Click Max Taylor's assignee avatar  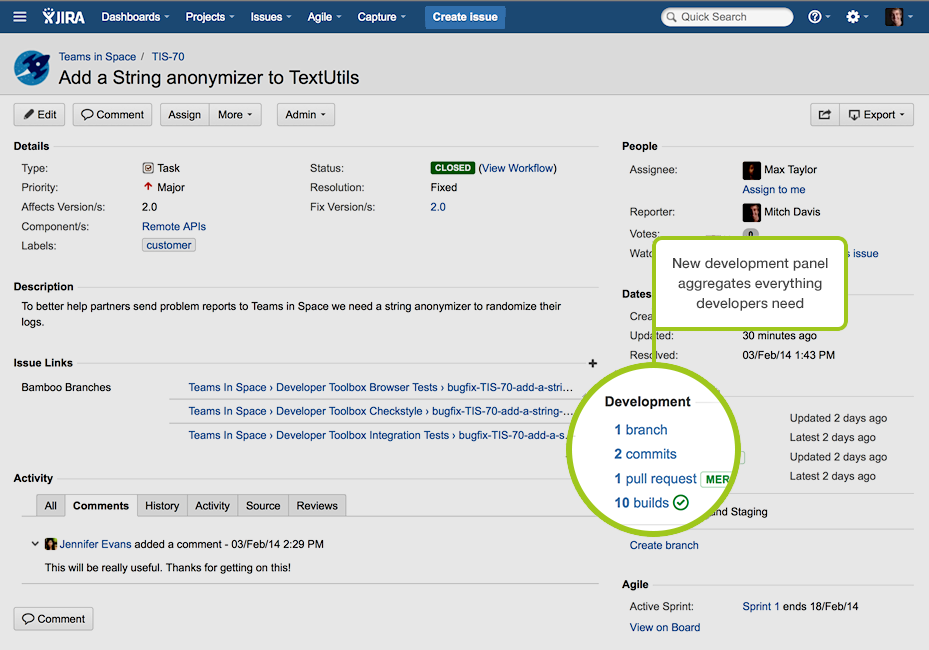pyautogui.click(x=751, y=170)
